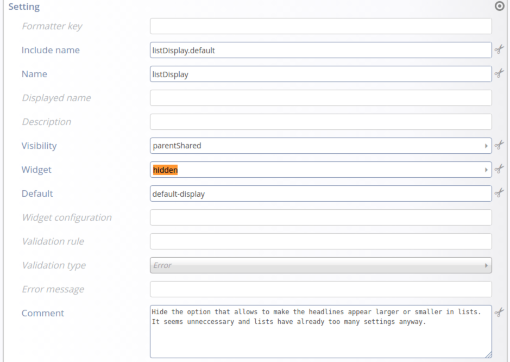Click the Default label

coord(37,194)
